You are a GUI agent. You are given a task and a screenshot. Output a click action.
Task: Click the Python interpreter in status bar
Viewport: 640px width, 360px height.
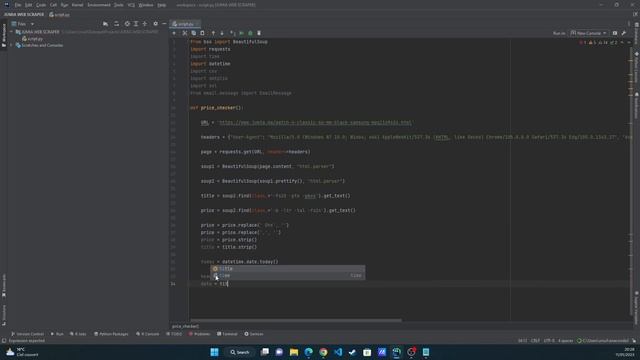603,340
